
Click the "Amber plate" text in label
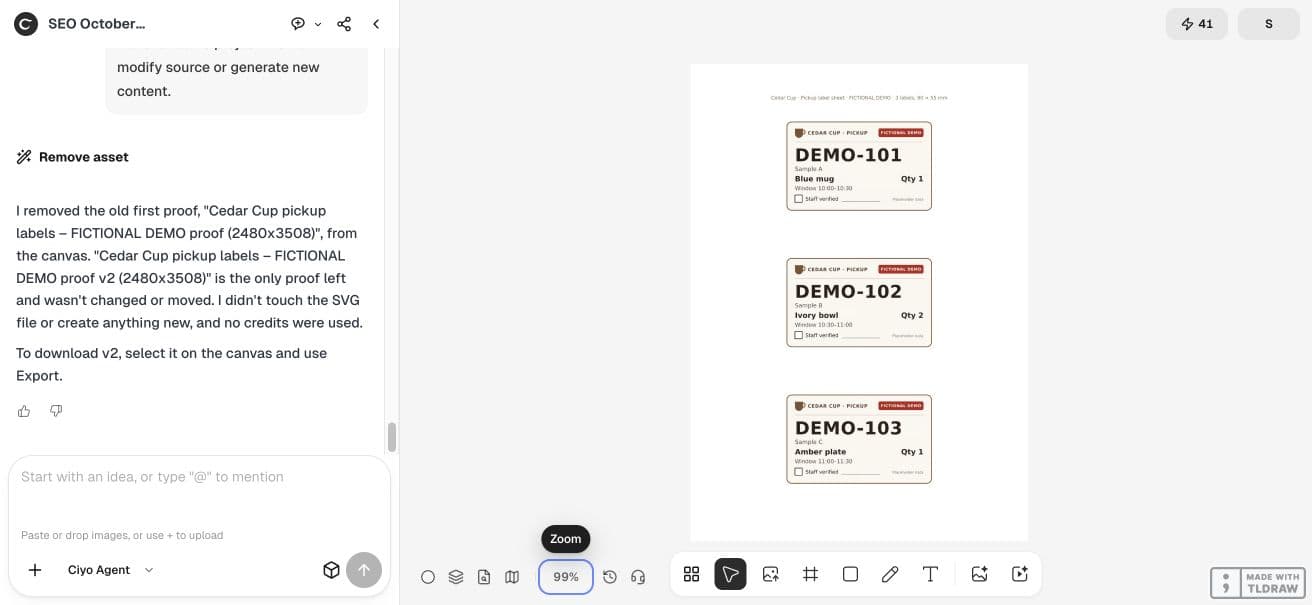pos(820,452)
